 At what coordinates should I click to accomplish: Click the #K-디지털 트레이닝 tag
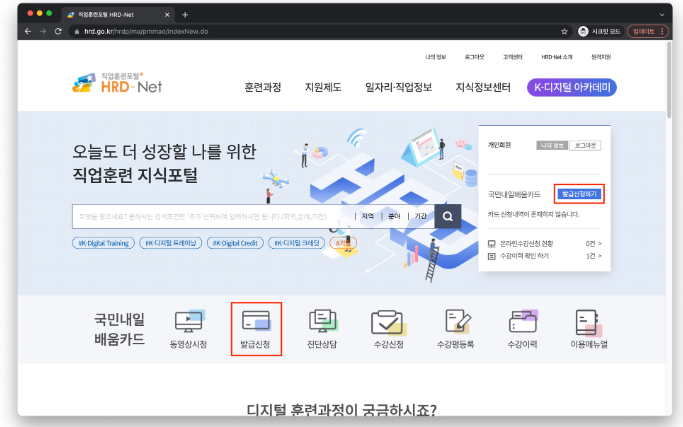point(170,243)
